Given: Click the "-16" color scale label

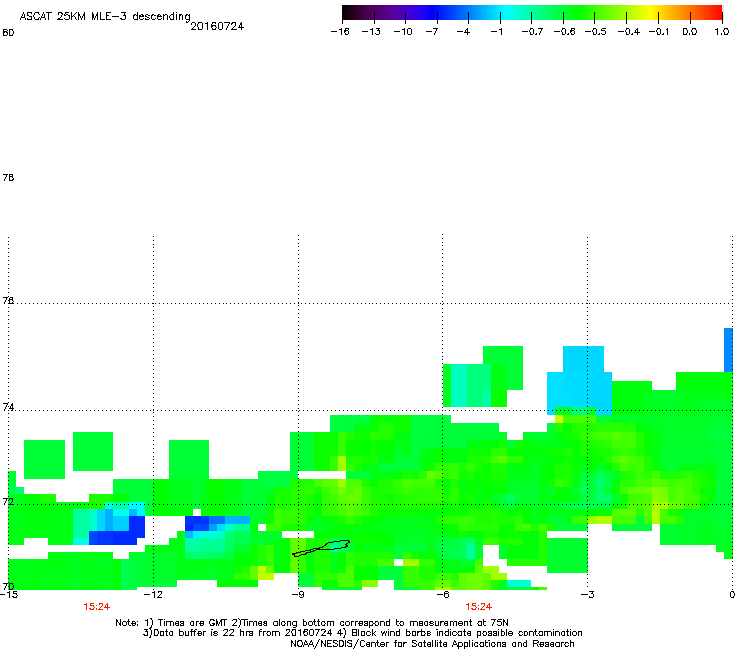Looking at the screenshot, I should 340,32.
